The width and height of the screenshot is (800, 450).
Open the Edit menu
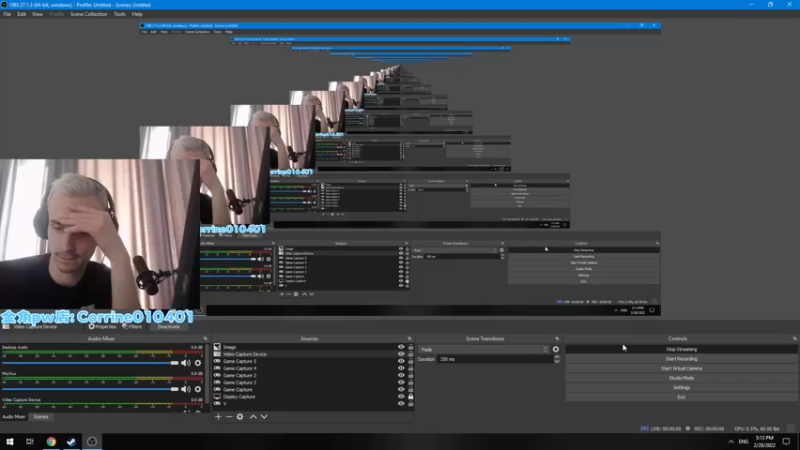[21, 14]
